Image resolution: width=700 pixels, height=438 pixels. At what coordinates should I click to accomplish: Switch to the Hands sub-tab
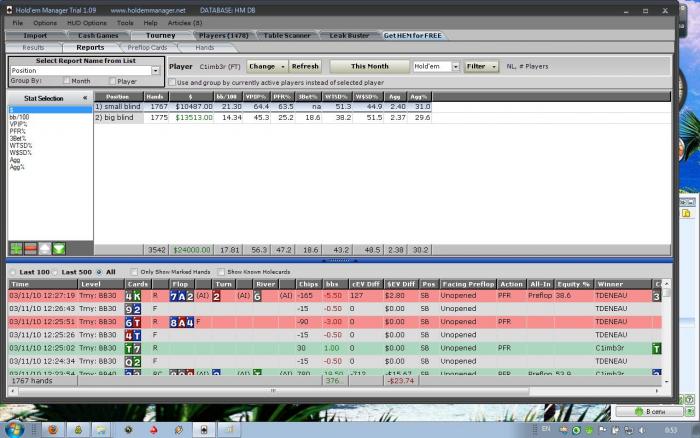pyautogui.click(x=205, y=48)
